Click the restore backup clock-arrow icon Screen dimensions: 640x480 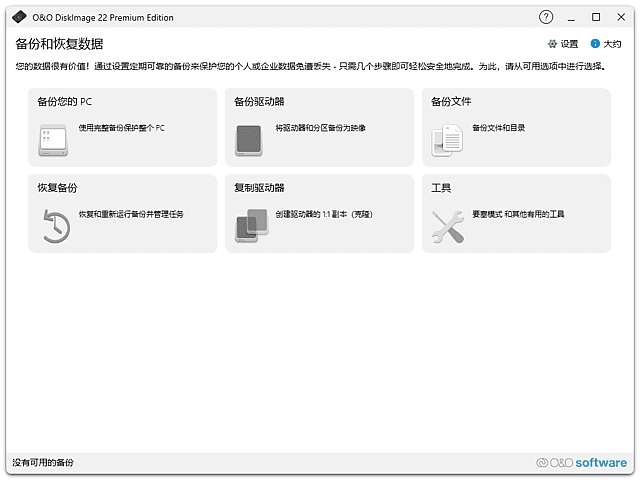coord(54,226)
